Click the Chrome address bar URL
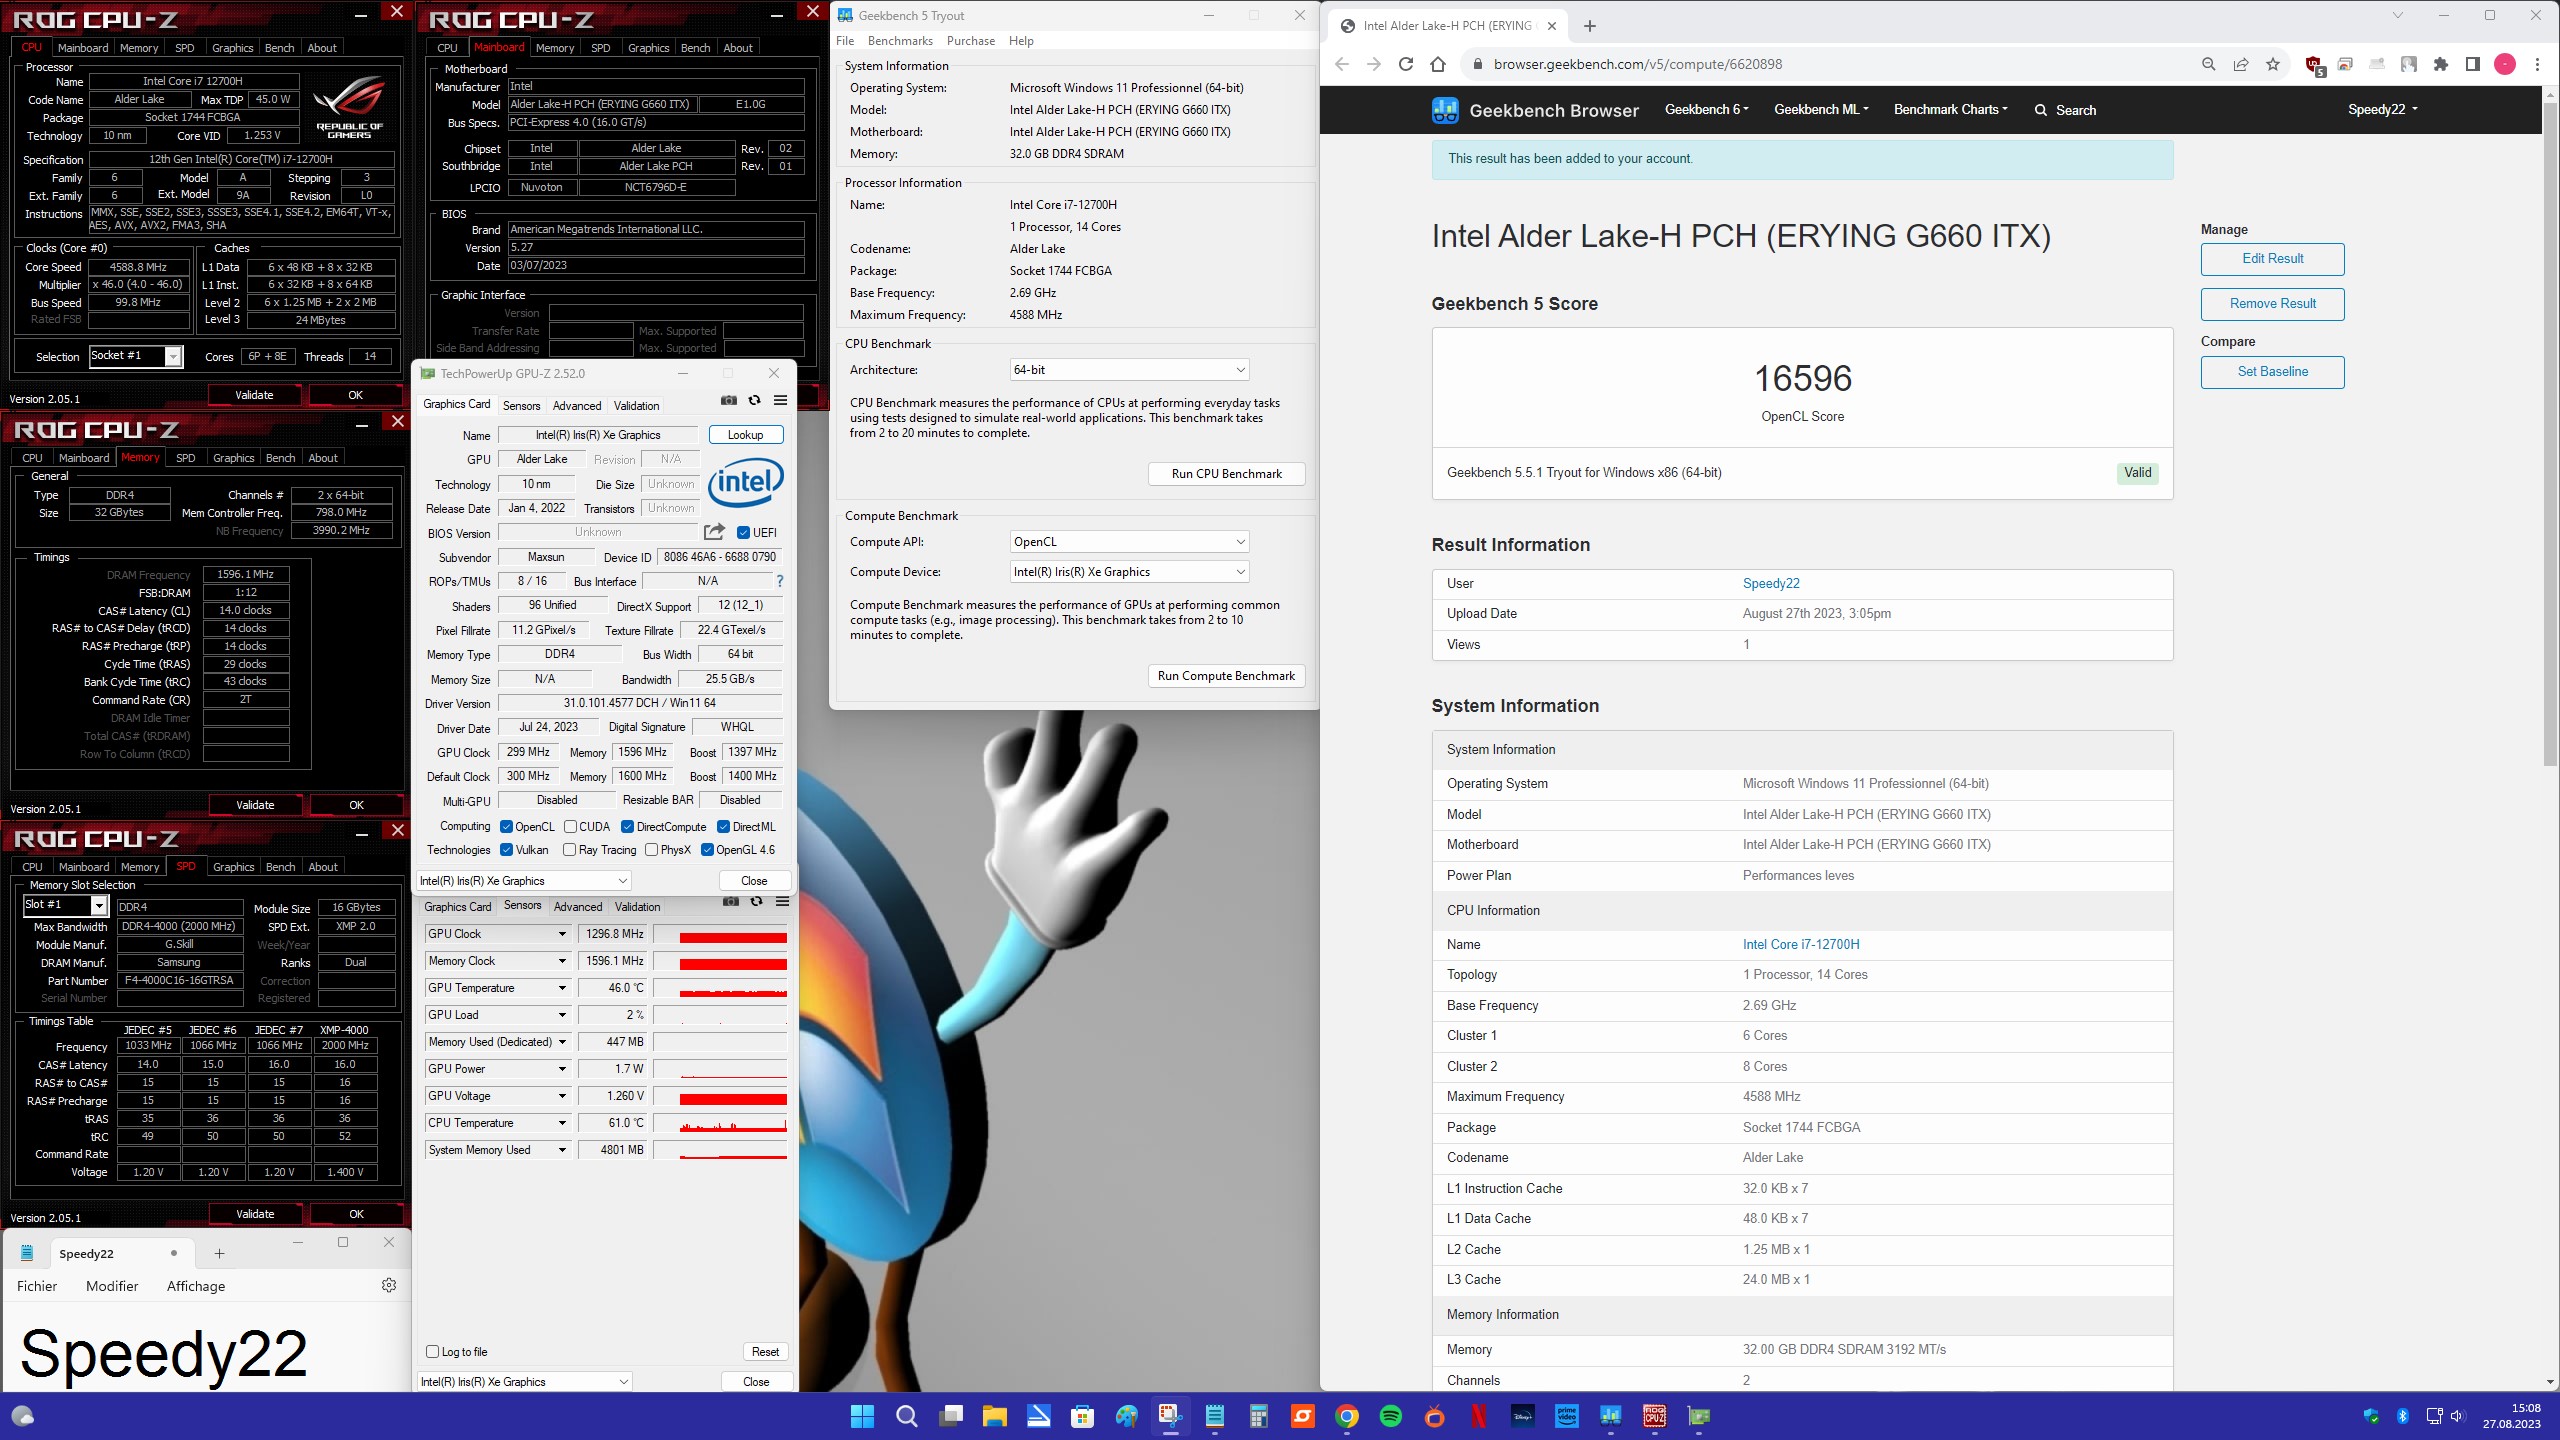The height and width of the screenshot is (1440, 2560). pyautogui.click(x=1638, y=64)
